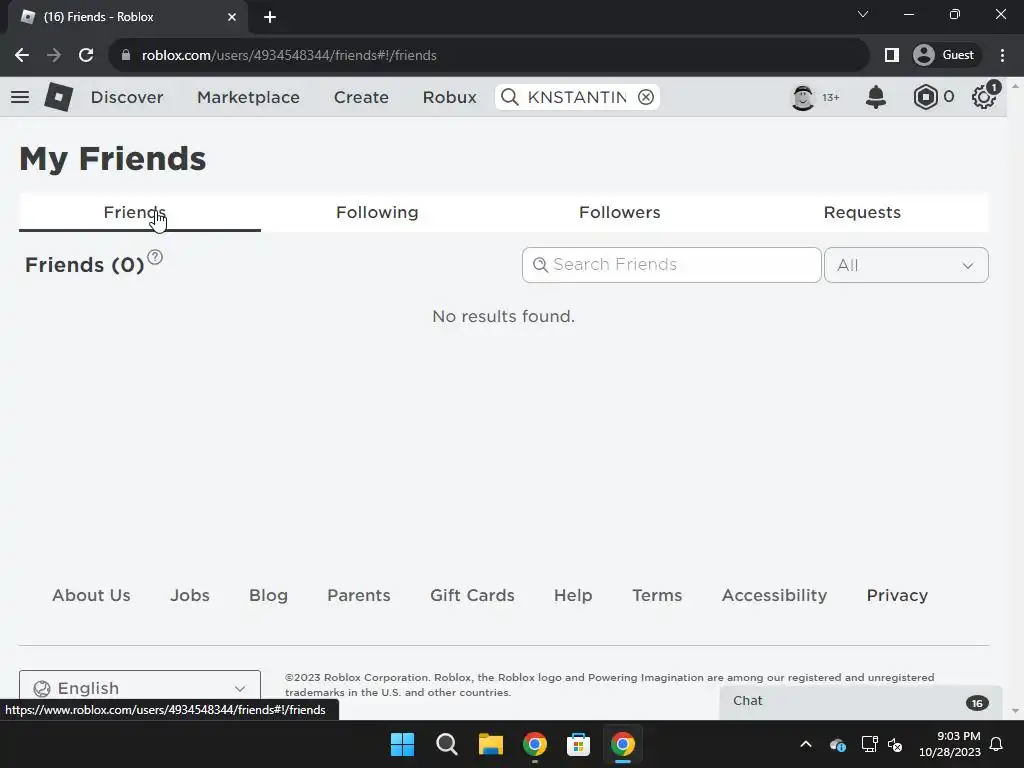Viewport: 1024px width, 768px height.
Task: Open the Discover menu item
Action: 127,97
